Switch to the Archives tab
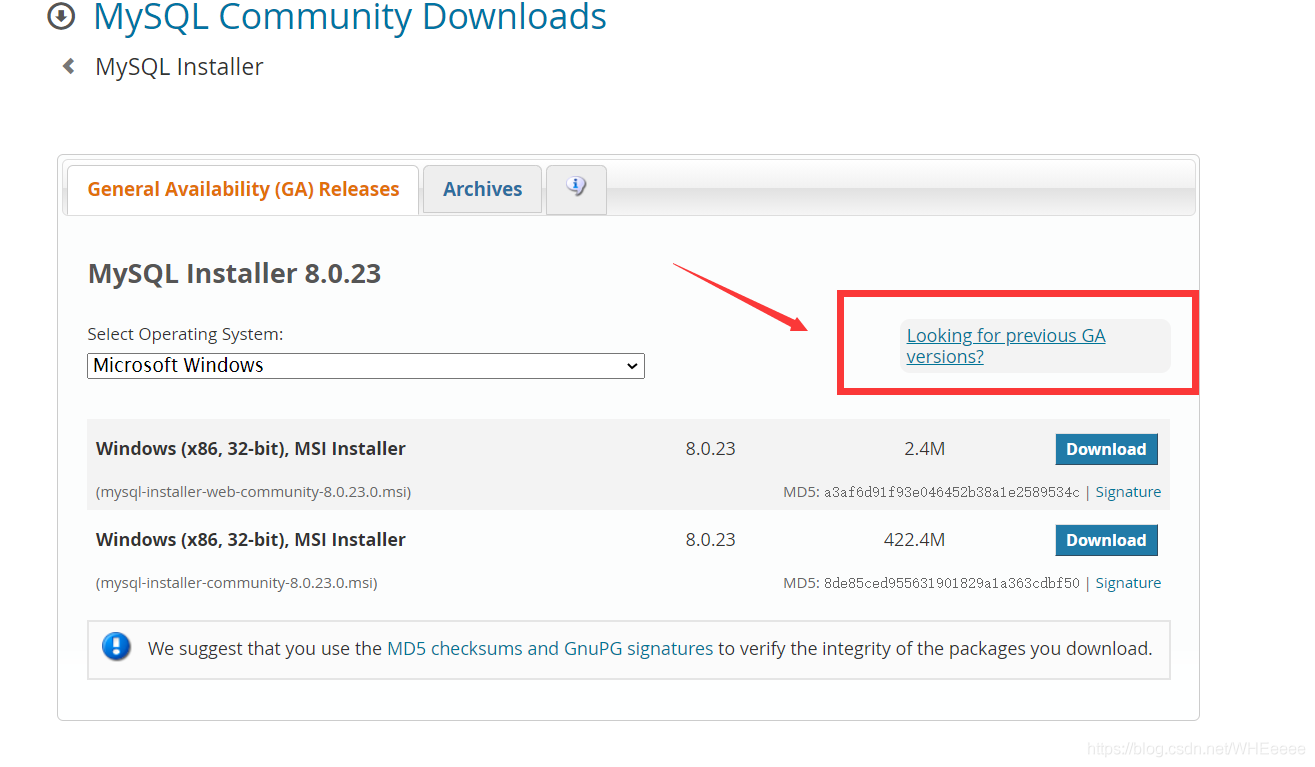1315x767 pixels. [x=482, y=190]
